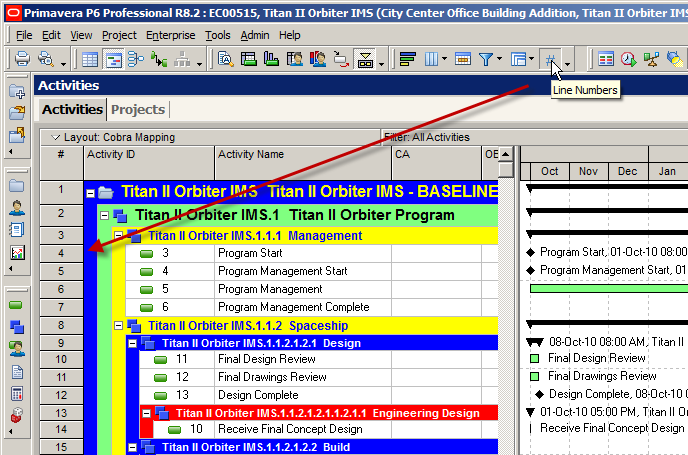Click the Group and Sort icon

(519, 59)
